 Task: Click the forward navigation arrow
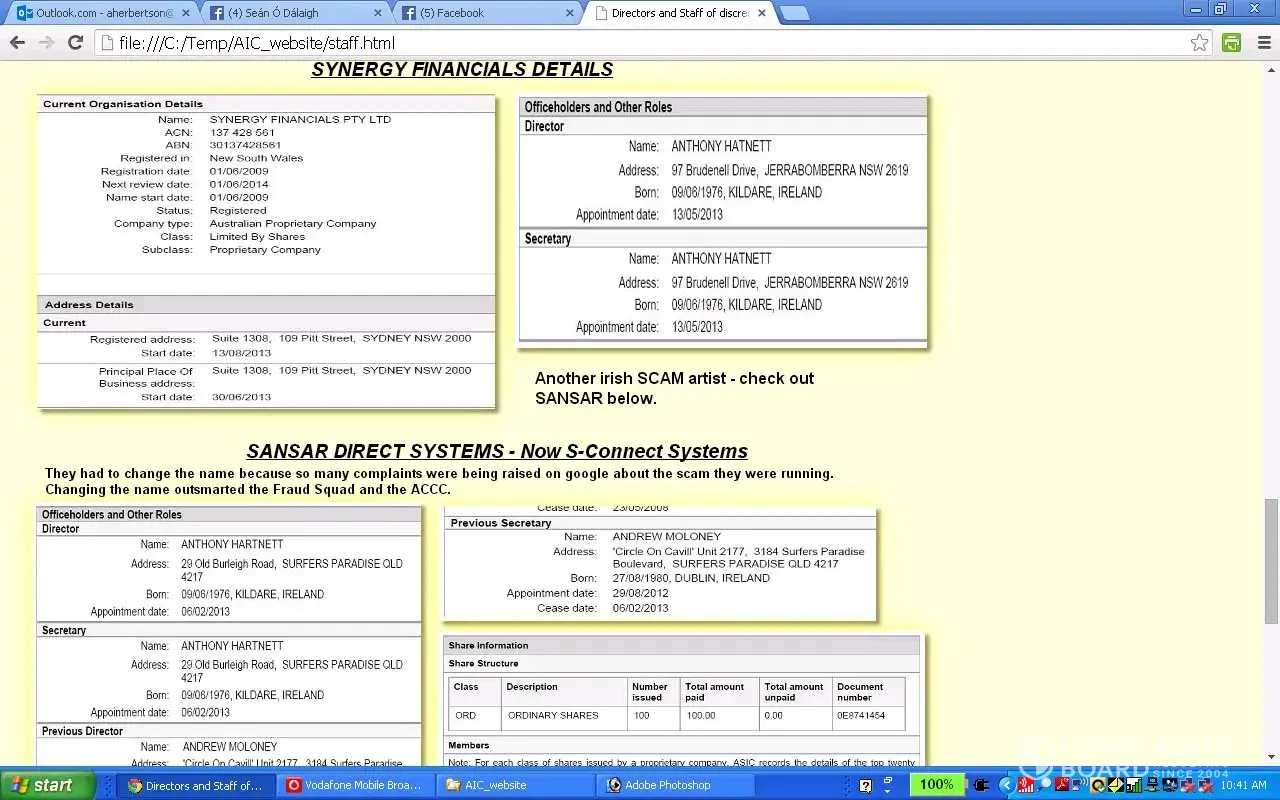[46, 43]
